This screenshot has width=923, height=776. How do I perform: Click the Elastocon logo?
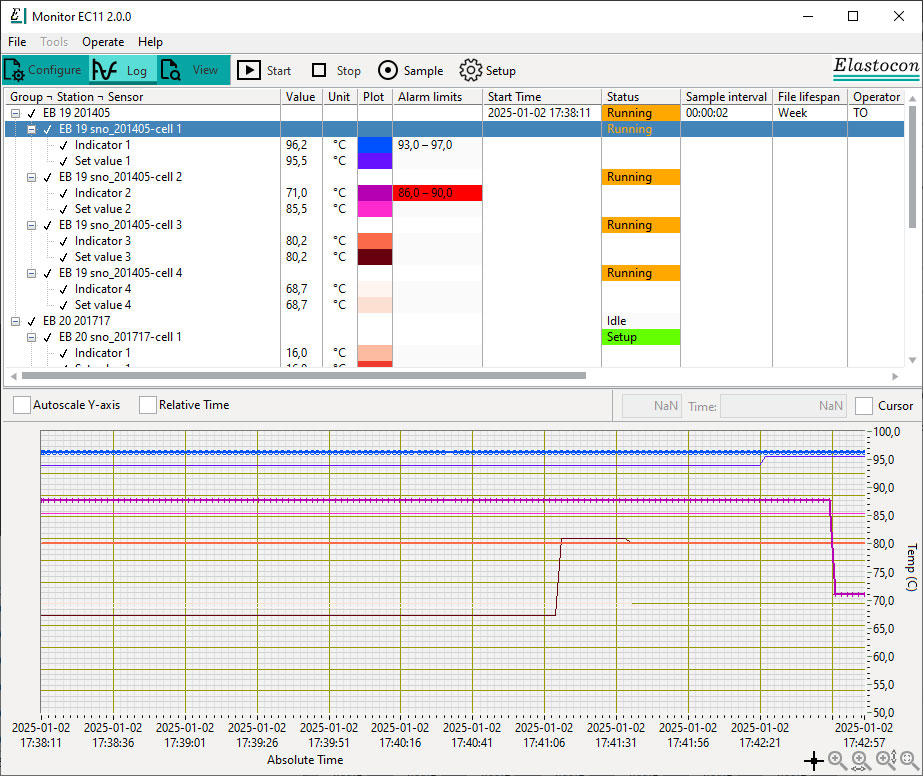point(876,67)
